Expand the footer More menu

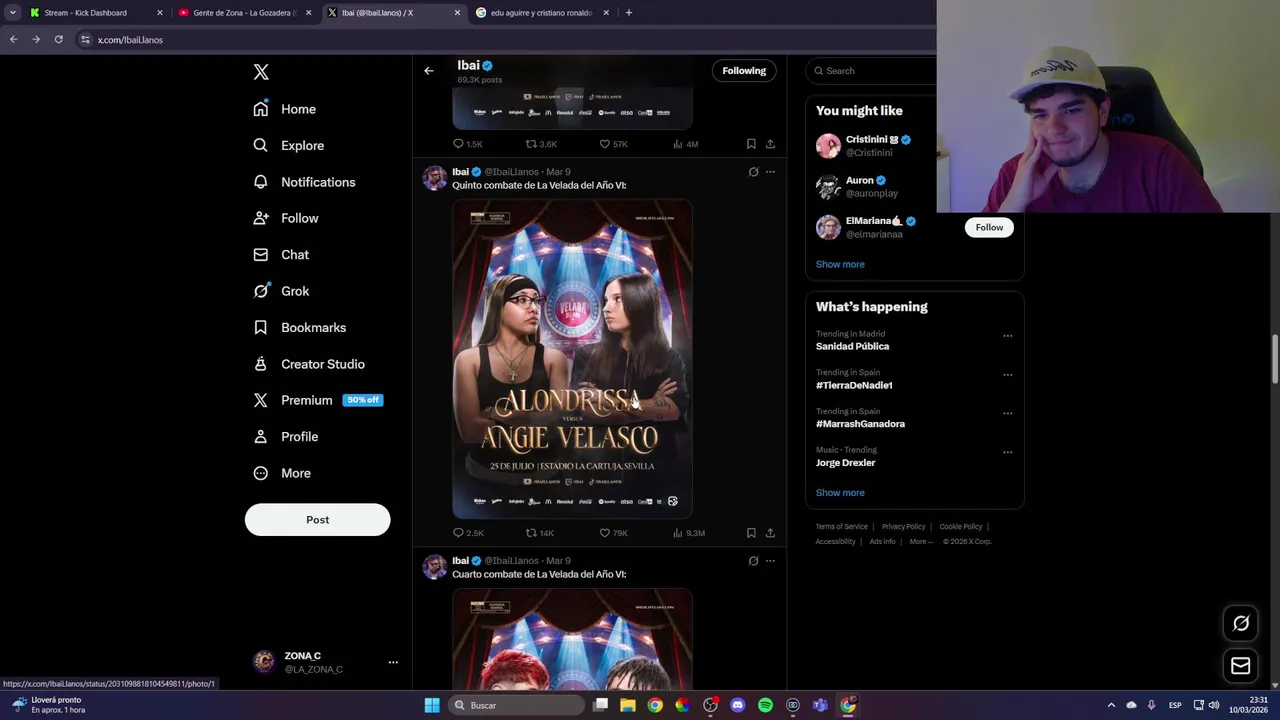[x=921, y=542]
